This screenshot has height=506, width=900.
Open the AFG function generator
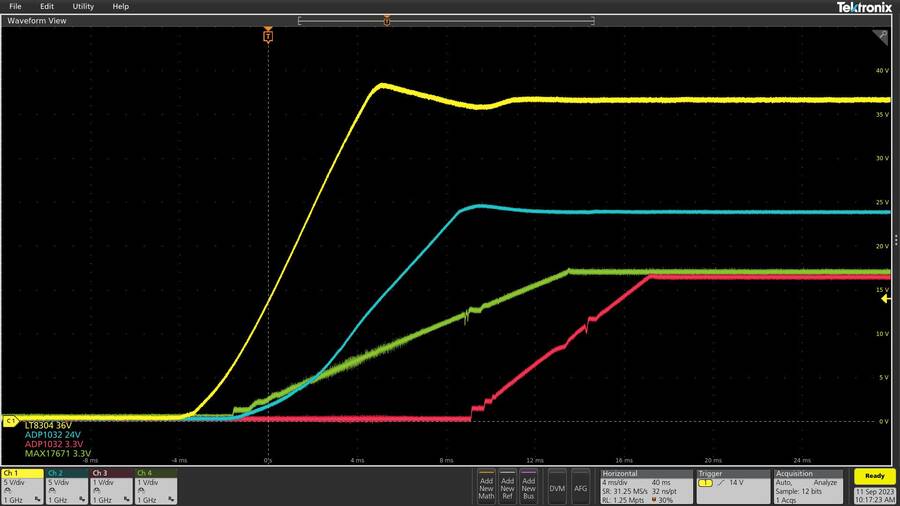[580, 487]
